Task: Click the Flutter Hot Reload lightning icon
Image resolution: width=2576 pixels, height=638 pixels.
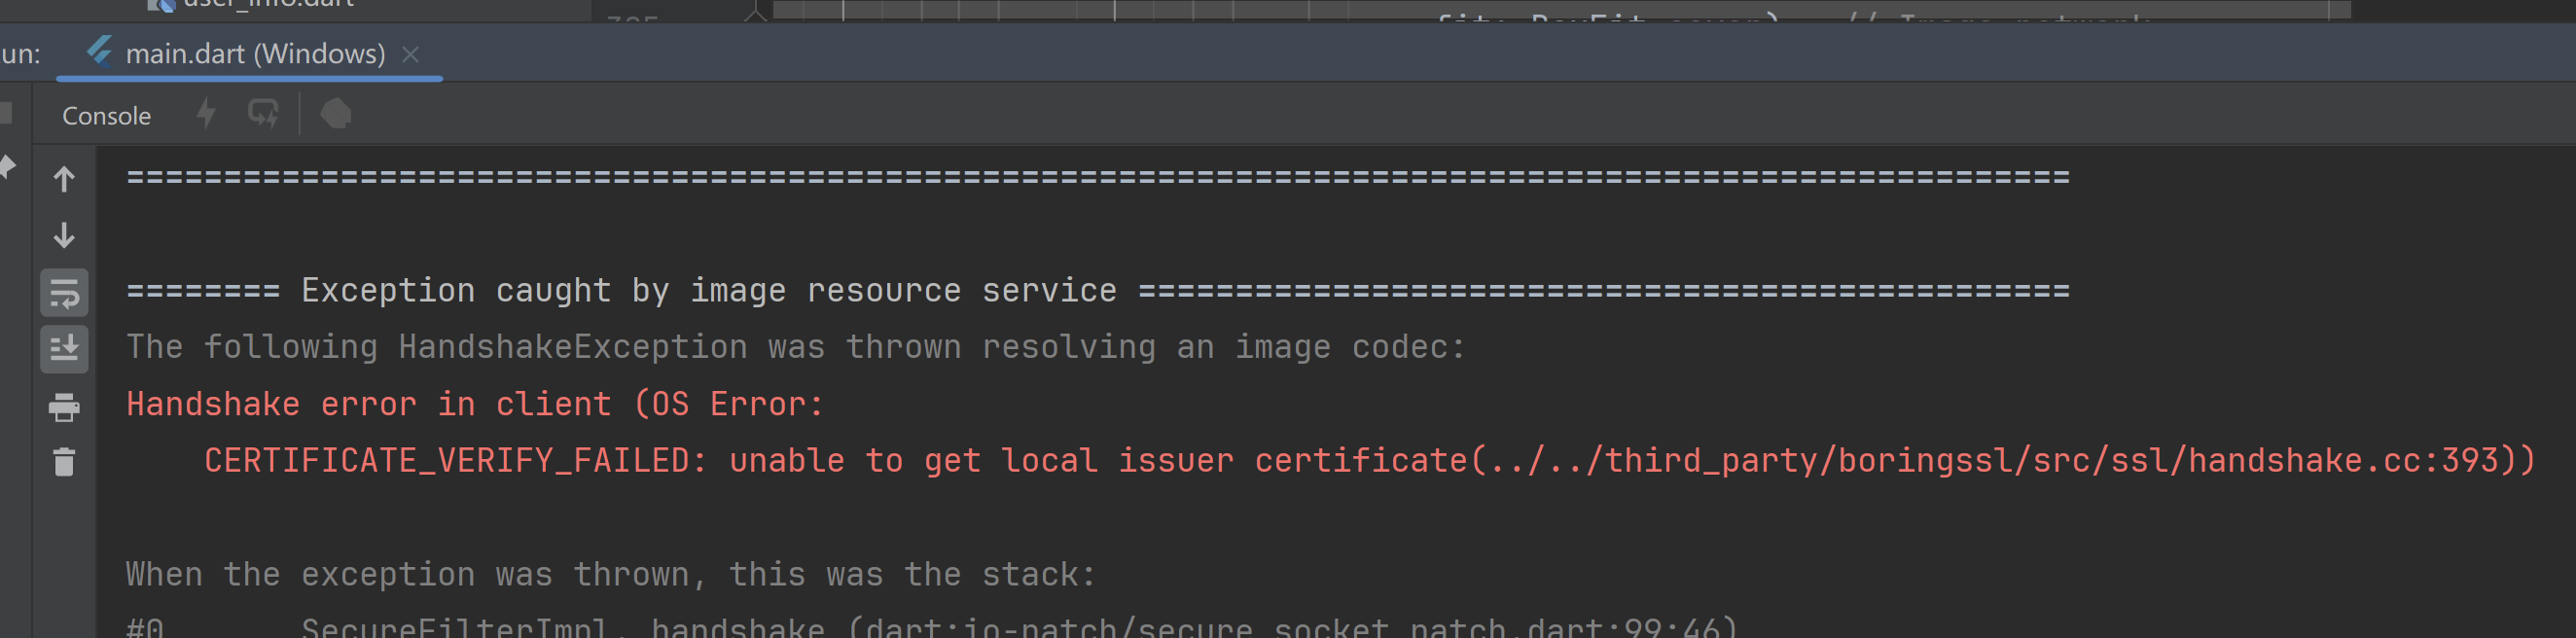Action: click(x=206, y=113)
